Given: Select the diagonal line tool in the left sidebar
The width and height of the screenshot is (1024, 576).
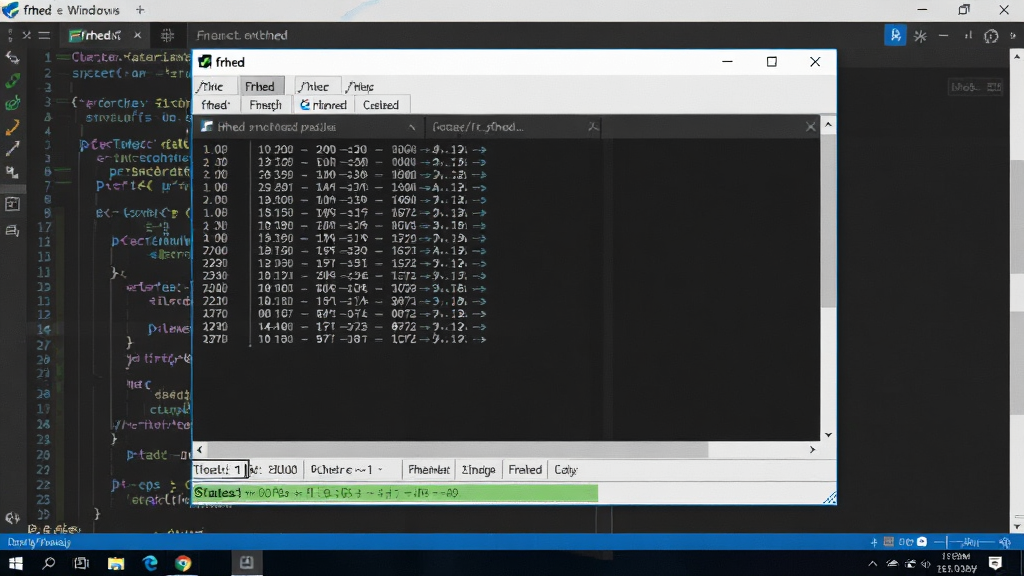Looking at the screenshot, I should tap(12, 150).
